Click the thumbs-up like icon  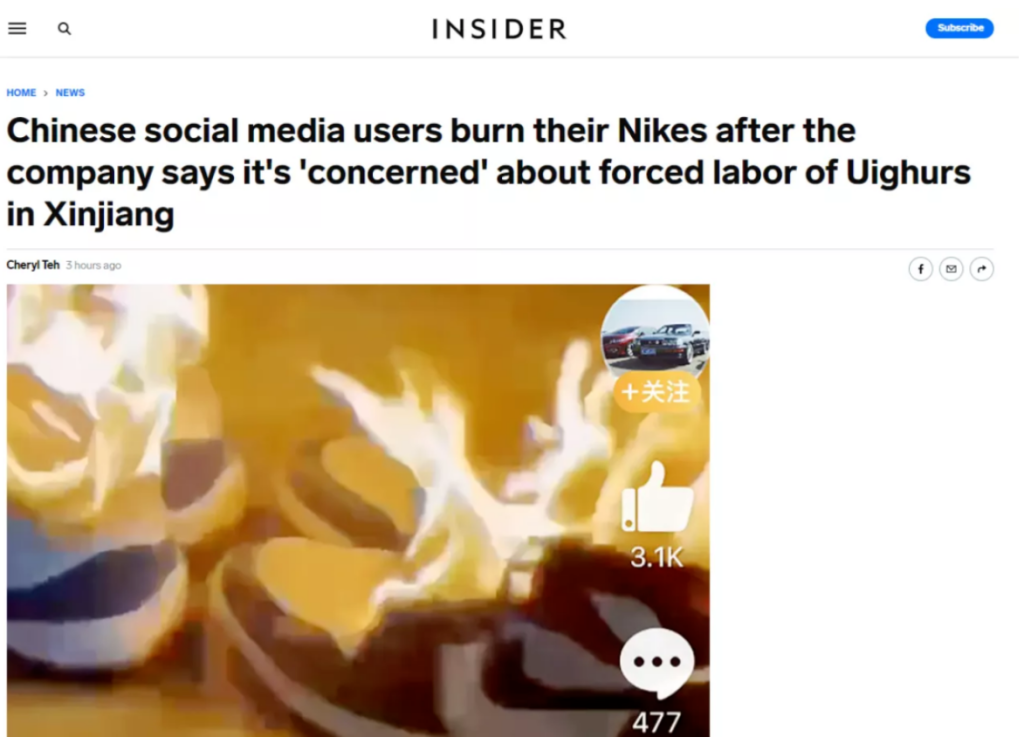click(656, 497)
